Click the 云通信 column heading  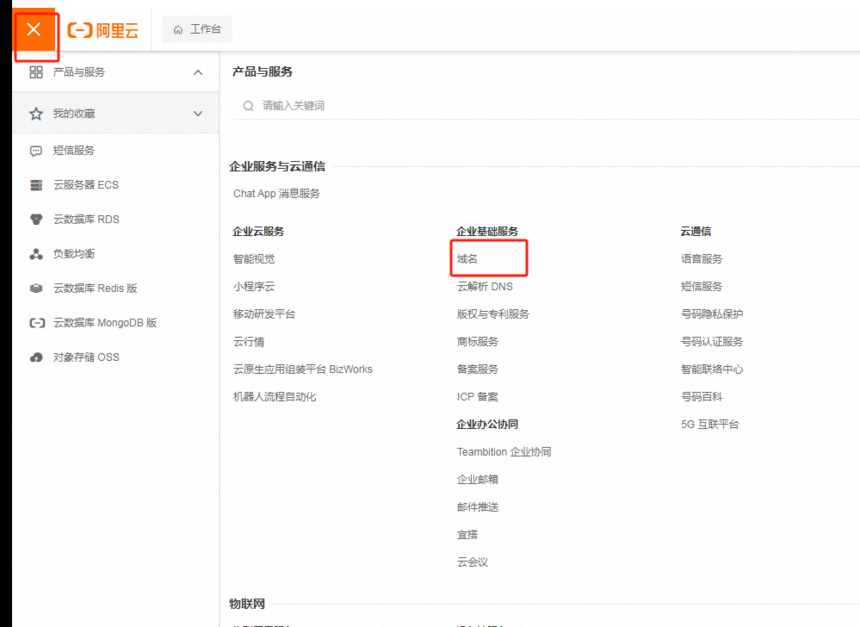[695, 231]
